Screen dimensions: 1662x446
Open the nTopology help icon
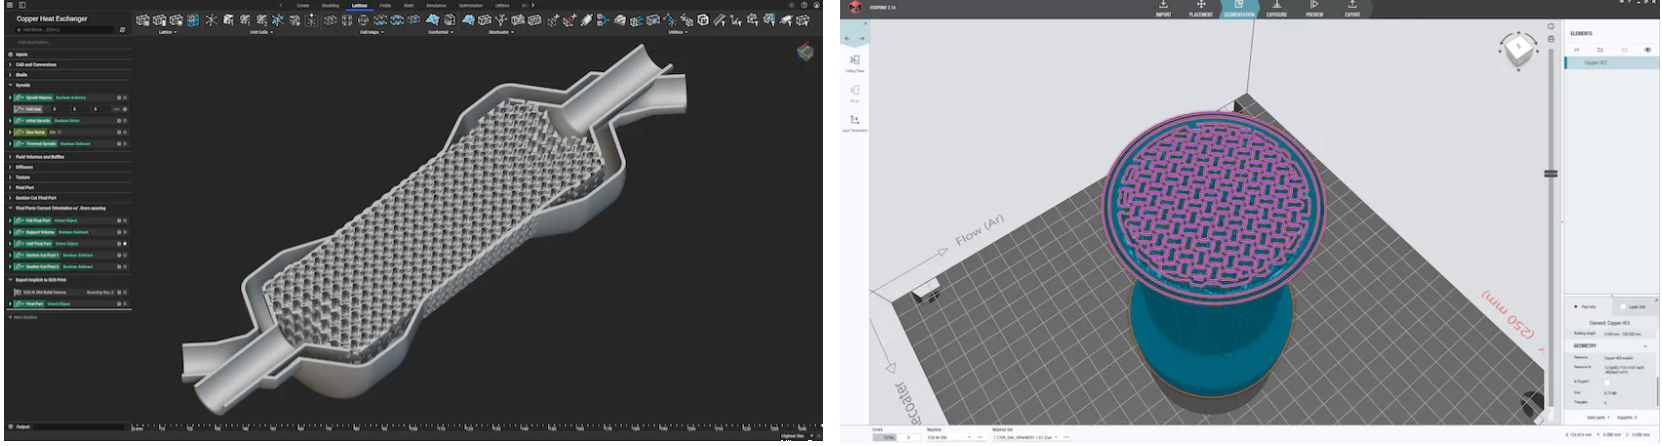coord(804,5)
